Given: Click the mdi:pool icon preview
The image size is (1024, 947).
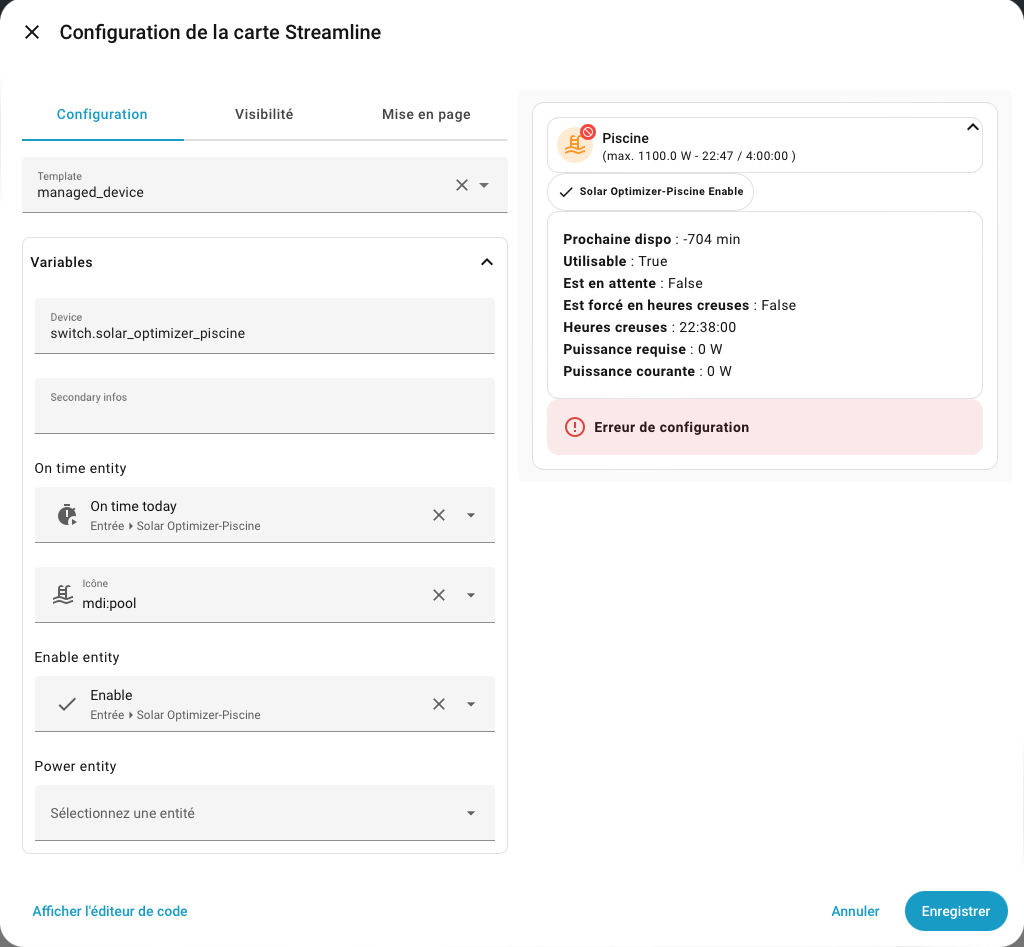Looking at the screenshot, I should point(63,595).
